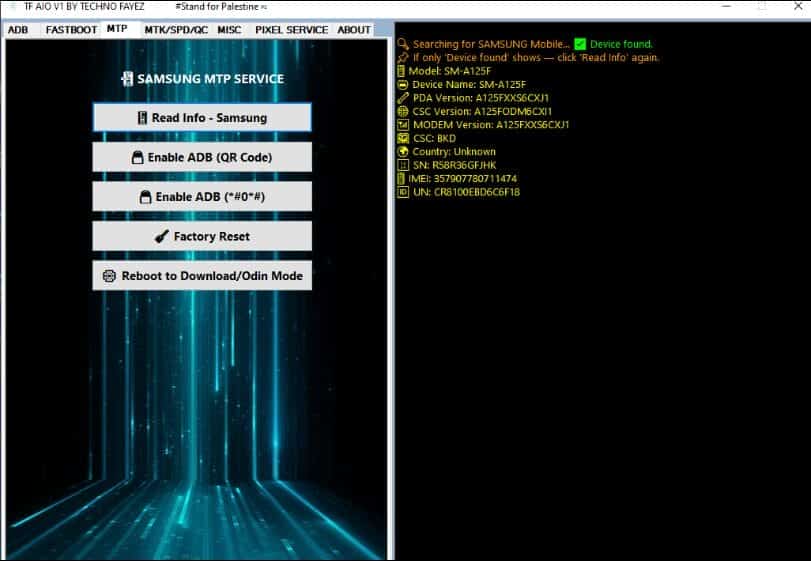
Task: Open the FASTBOOT tab
Action: (71, 30)
